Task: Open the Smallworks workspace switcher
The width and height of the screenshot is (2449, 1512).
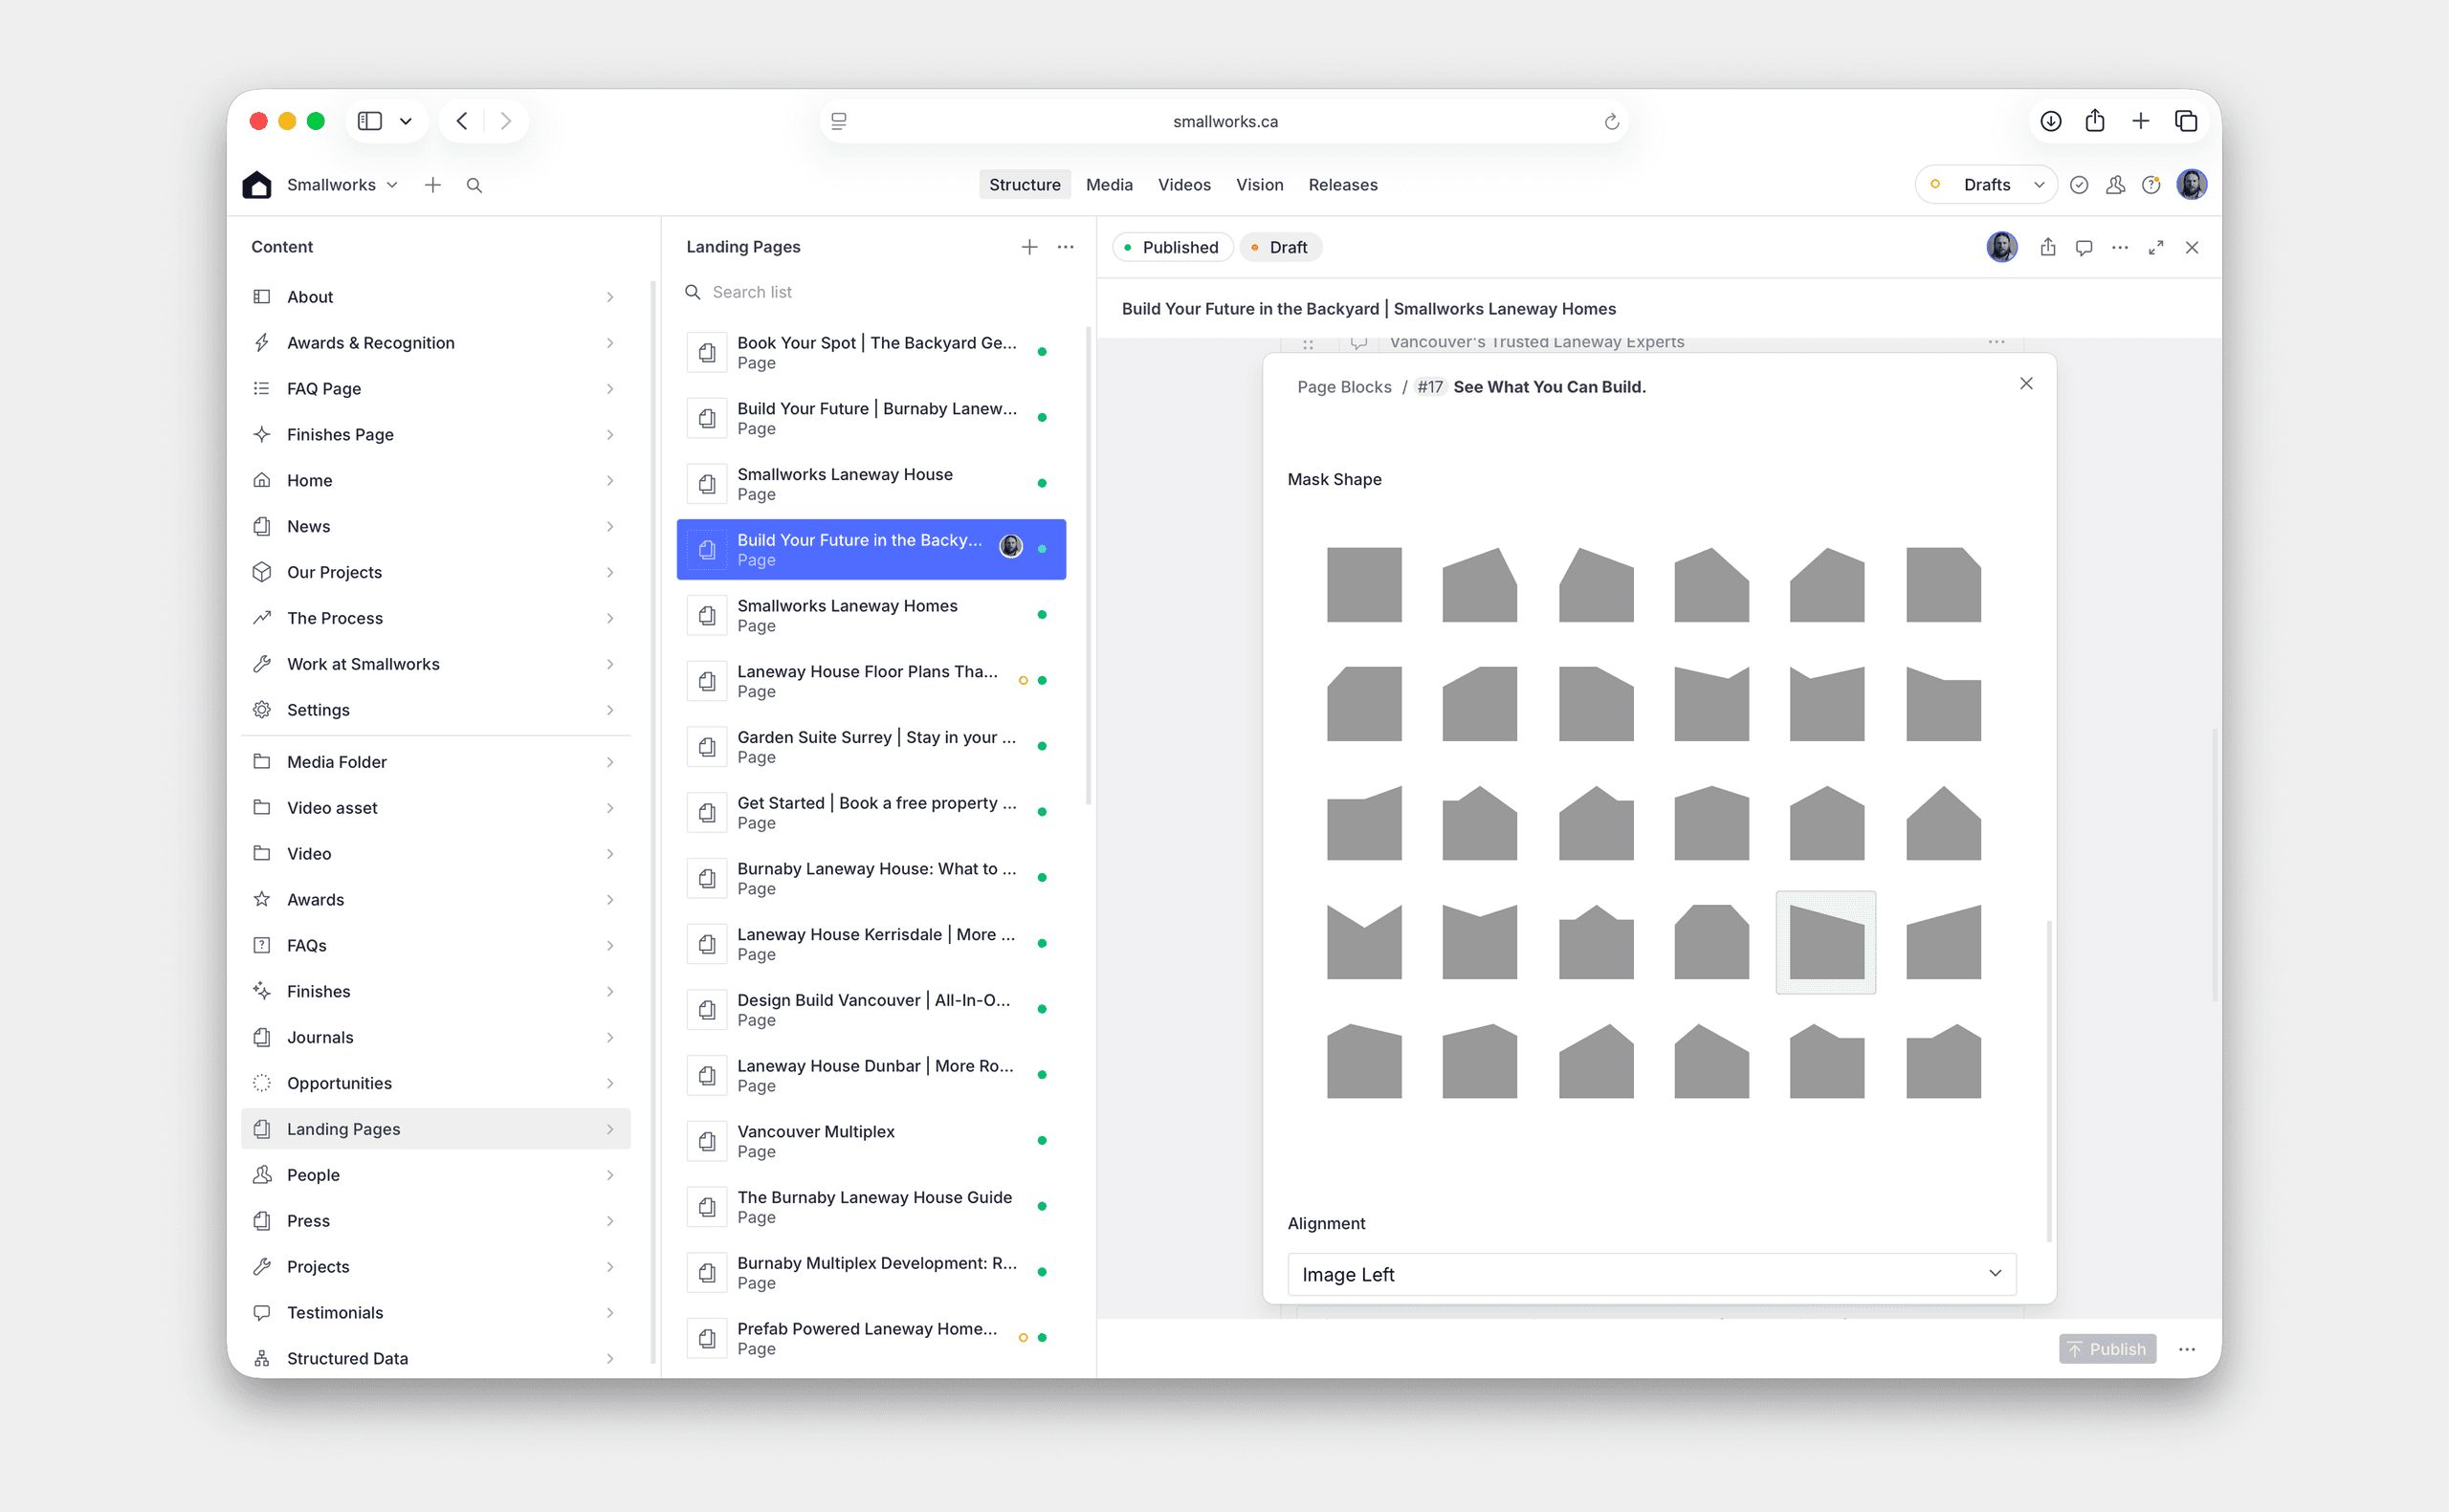Action: click(342, 185)
